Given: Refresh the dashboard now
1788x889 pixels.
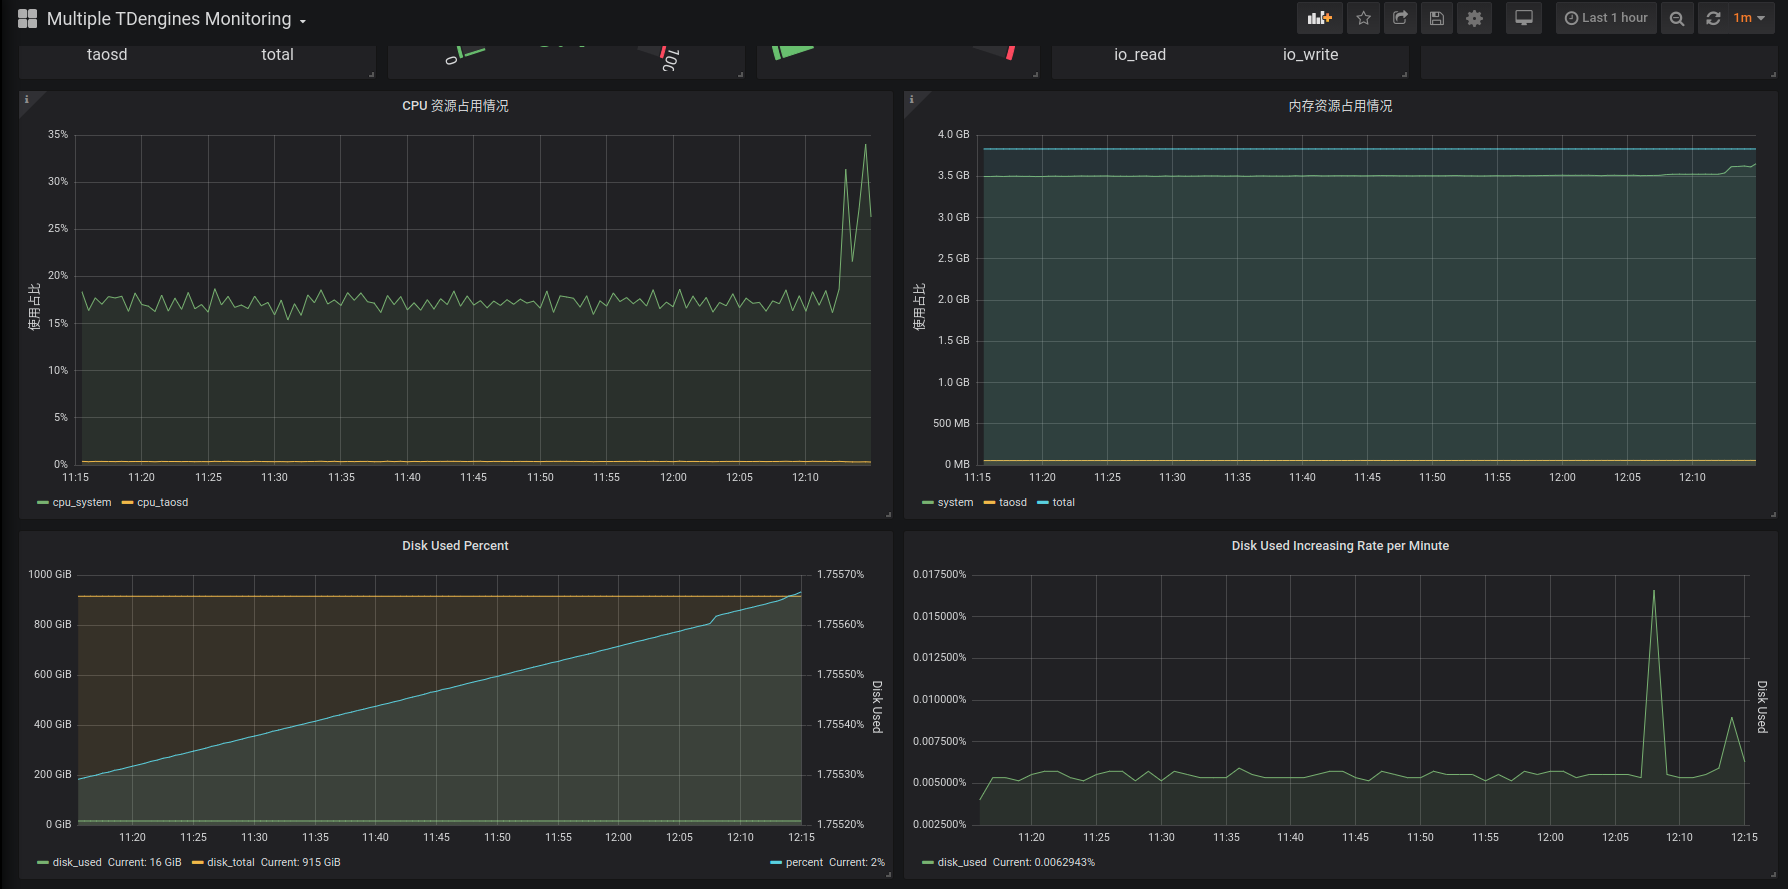Looking at the screenshot, I should [x=1713, y=18].
